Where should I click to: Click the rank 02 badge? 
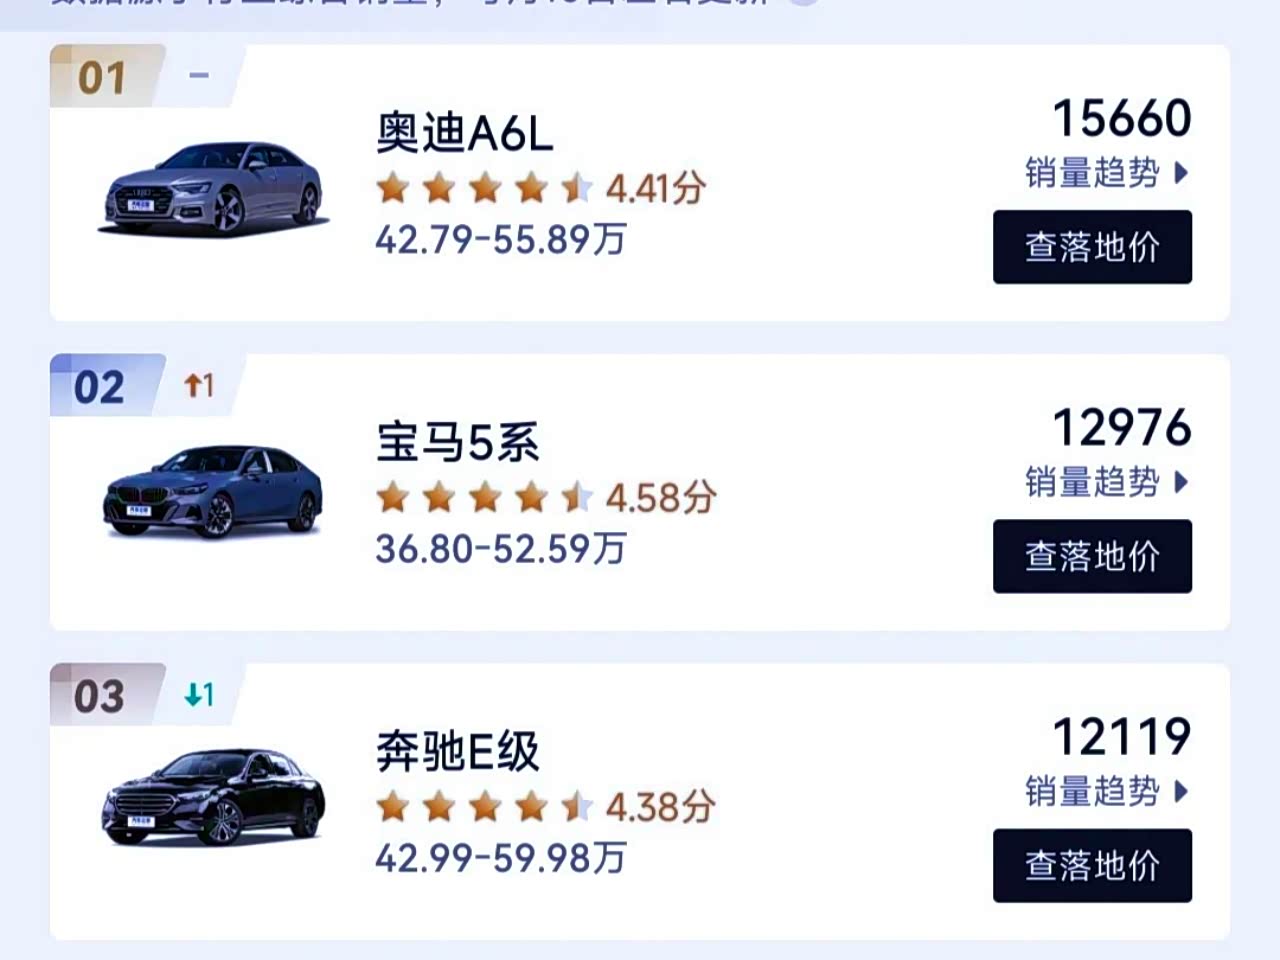tap(99, 387)
